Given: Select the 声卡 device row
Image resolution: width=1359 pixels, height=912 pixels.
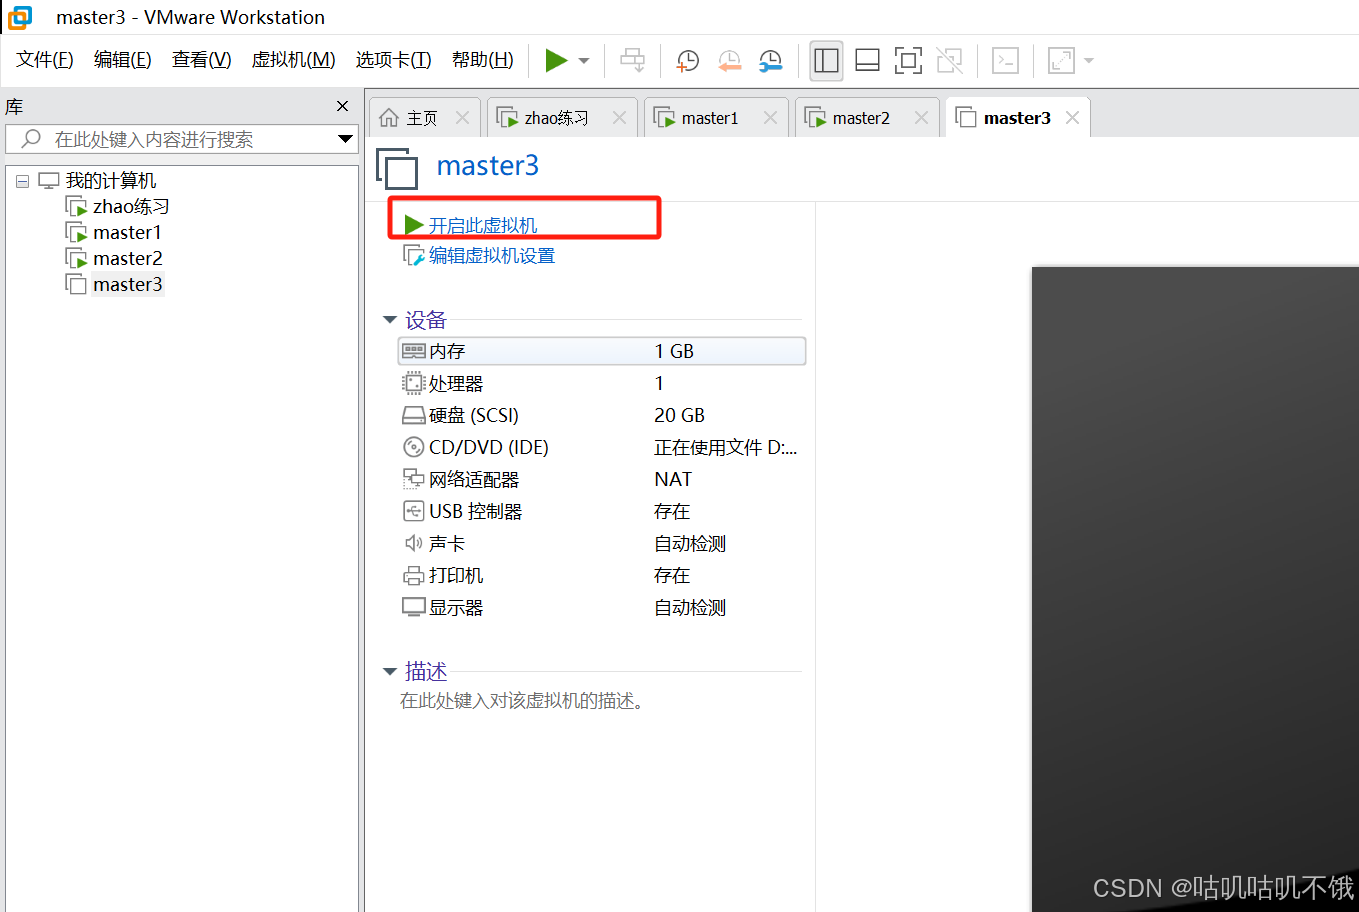Looking at the screenshot, I should (x=602, y=543).
